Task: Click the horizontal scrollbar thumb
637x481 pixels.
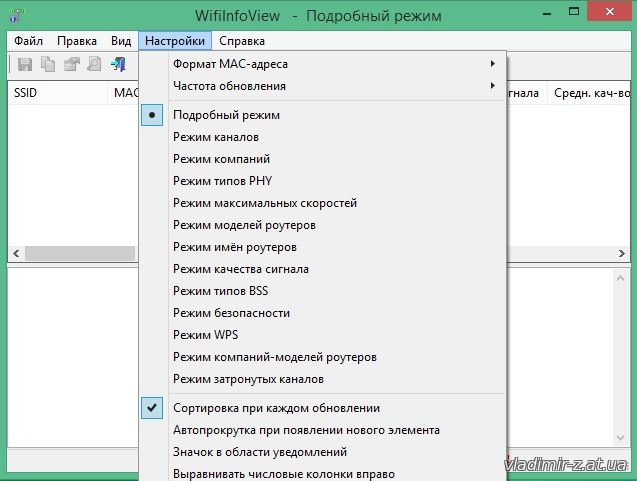Action: click(80, 254)
